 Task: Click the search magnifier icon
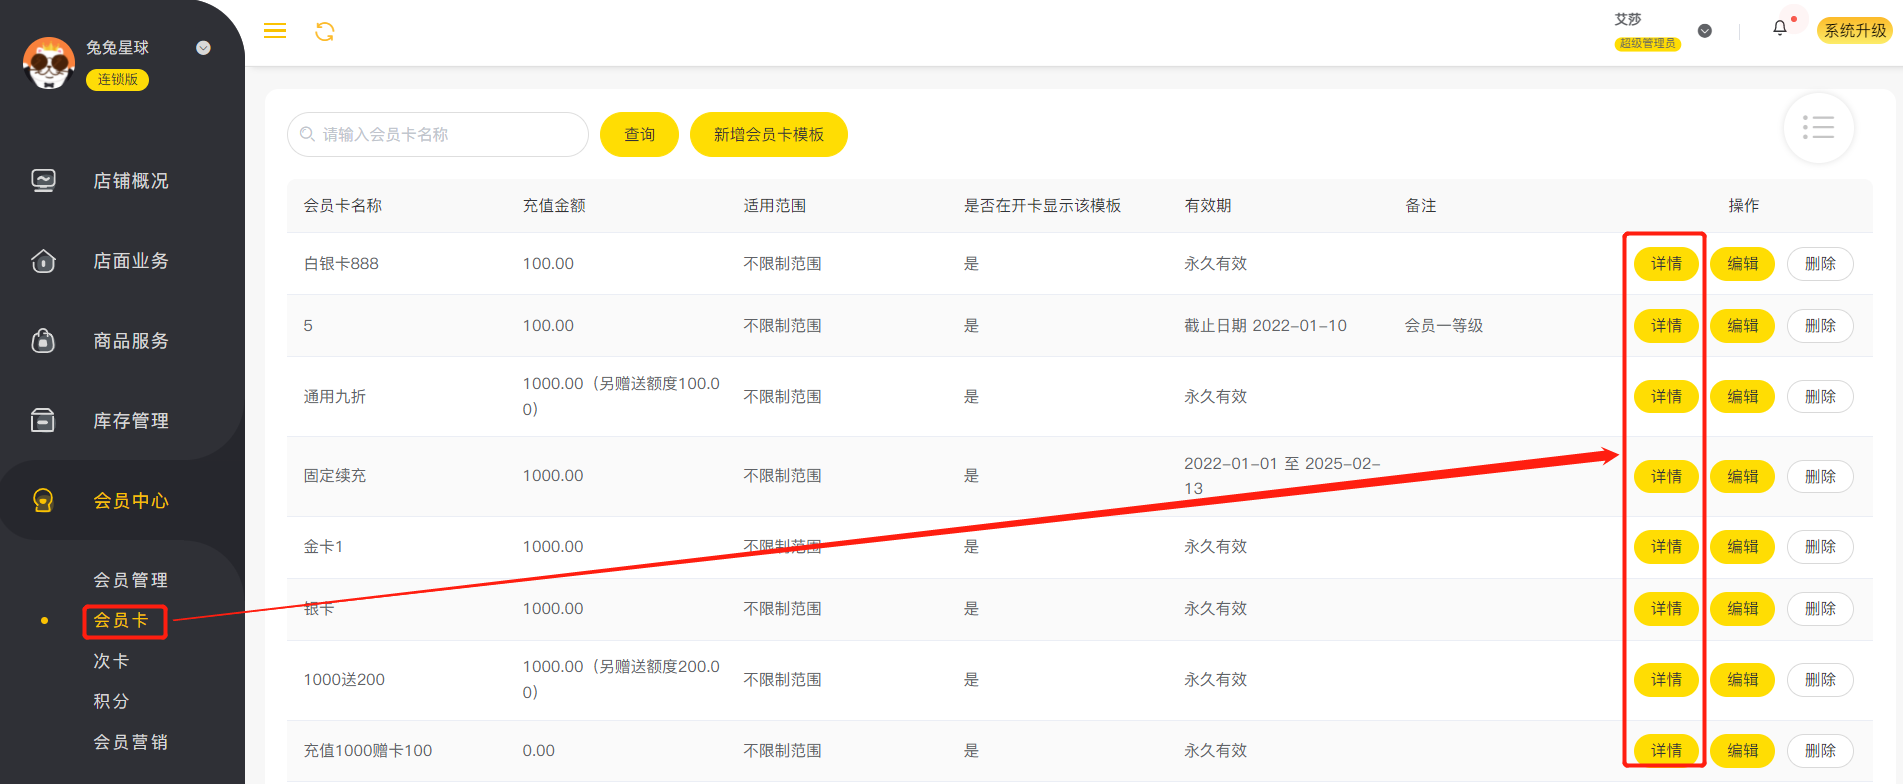[x=307, y=134]
